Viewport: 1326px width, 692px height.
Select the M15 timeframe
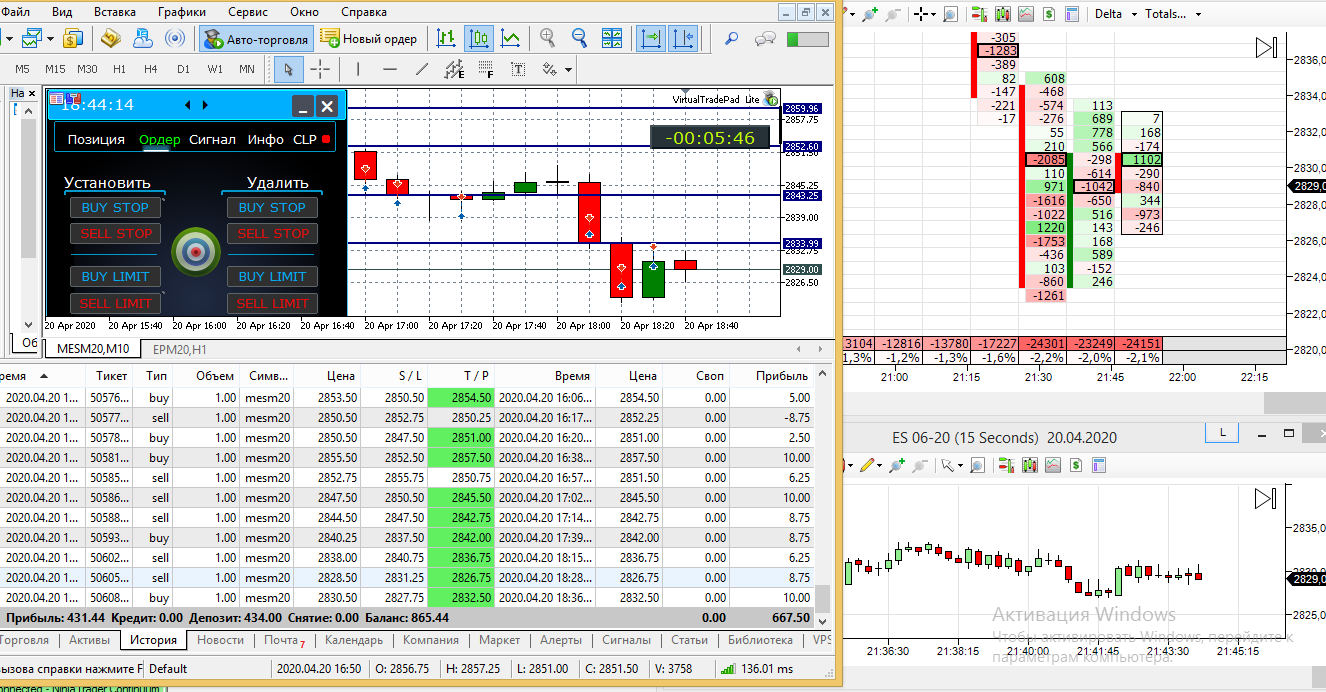click(x=55, y=69)
